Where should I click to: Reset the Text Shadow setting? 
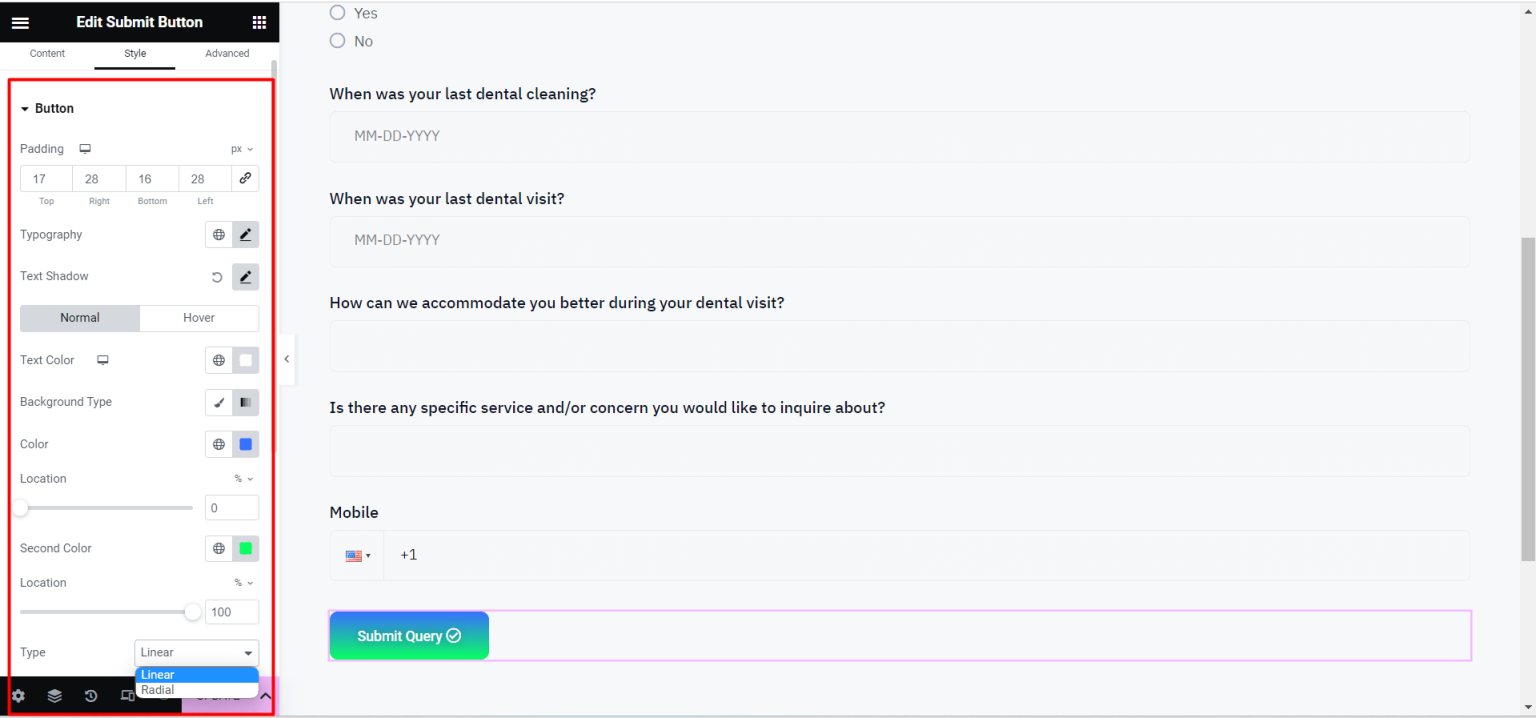[x=217, y=277]
